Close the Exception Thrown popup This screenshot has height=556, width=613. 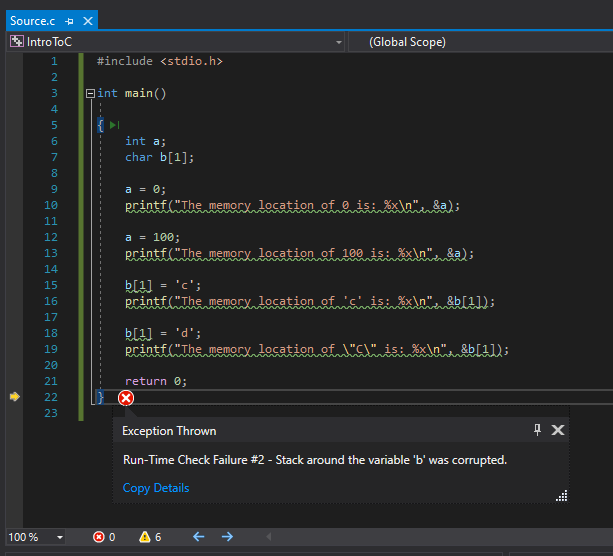point(557,430)
